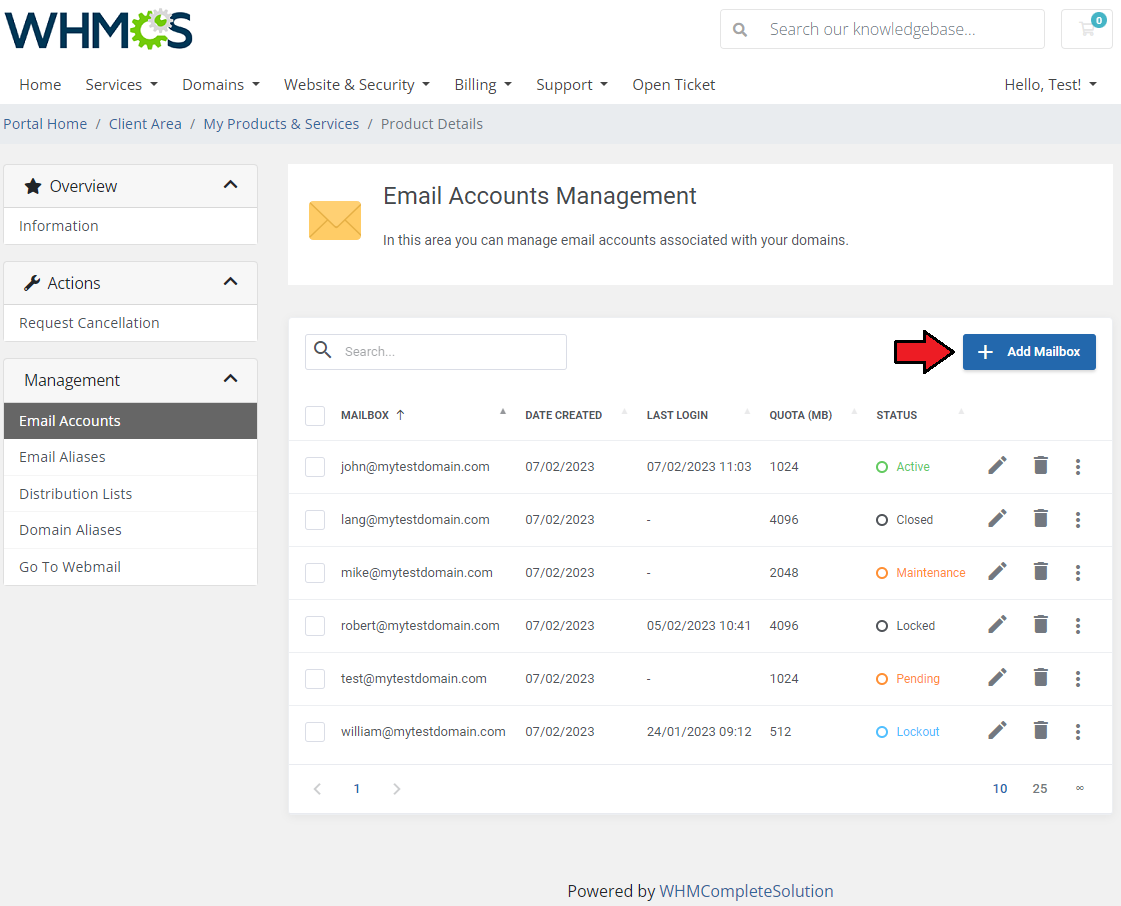Image resolution: width=1121 pixels, height=906 pixels.
Task: Click the mailbox table search magnifier icon
Action: coord(323,350)
